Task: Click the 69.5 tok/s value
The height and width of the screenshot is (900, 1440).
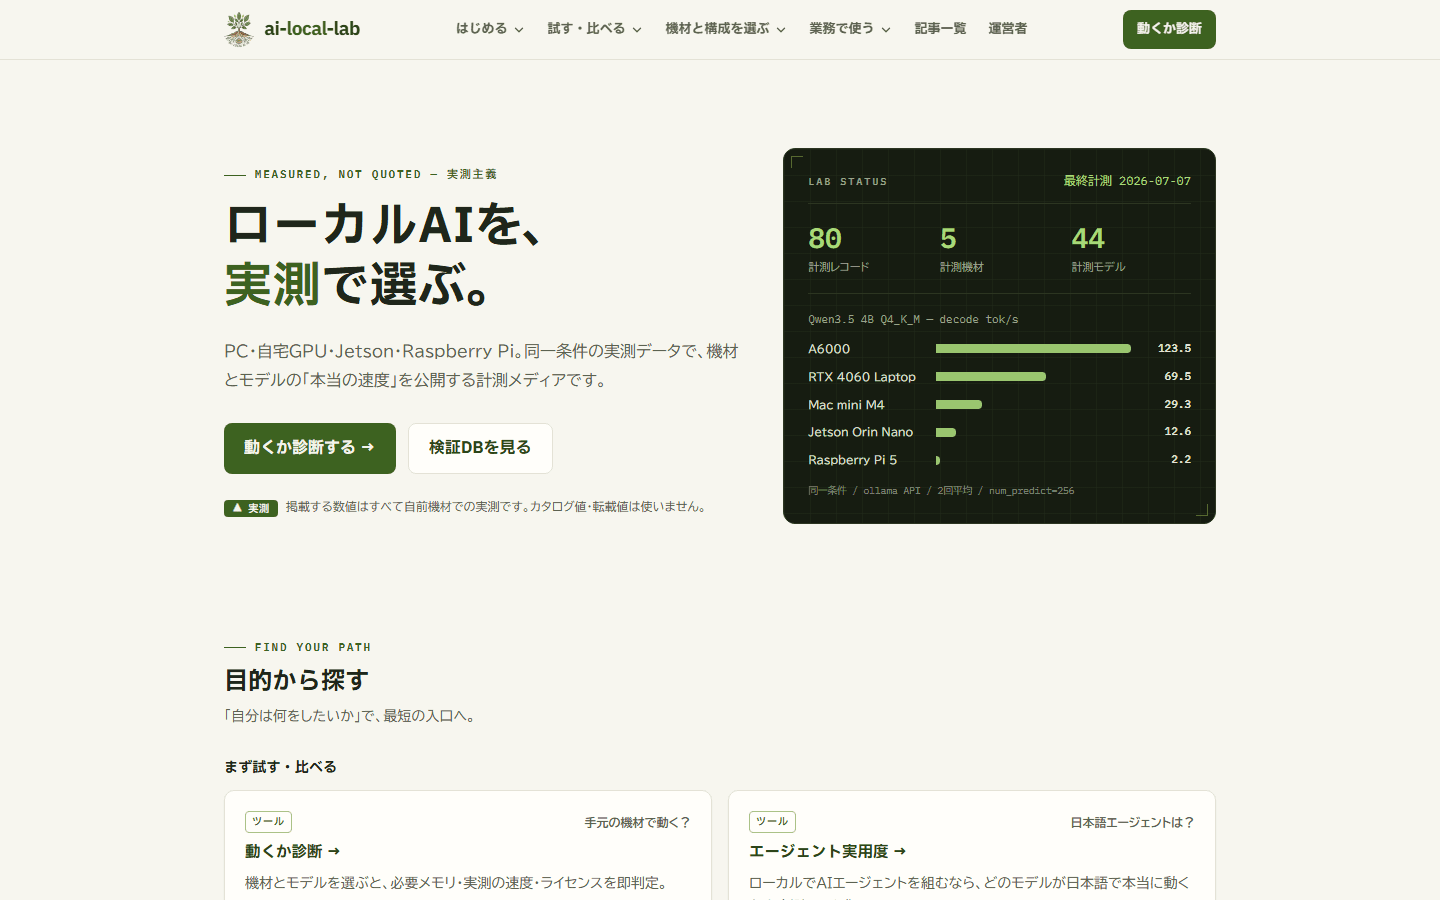Action: (x=1177, y=377)
